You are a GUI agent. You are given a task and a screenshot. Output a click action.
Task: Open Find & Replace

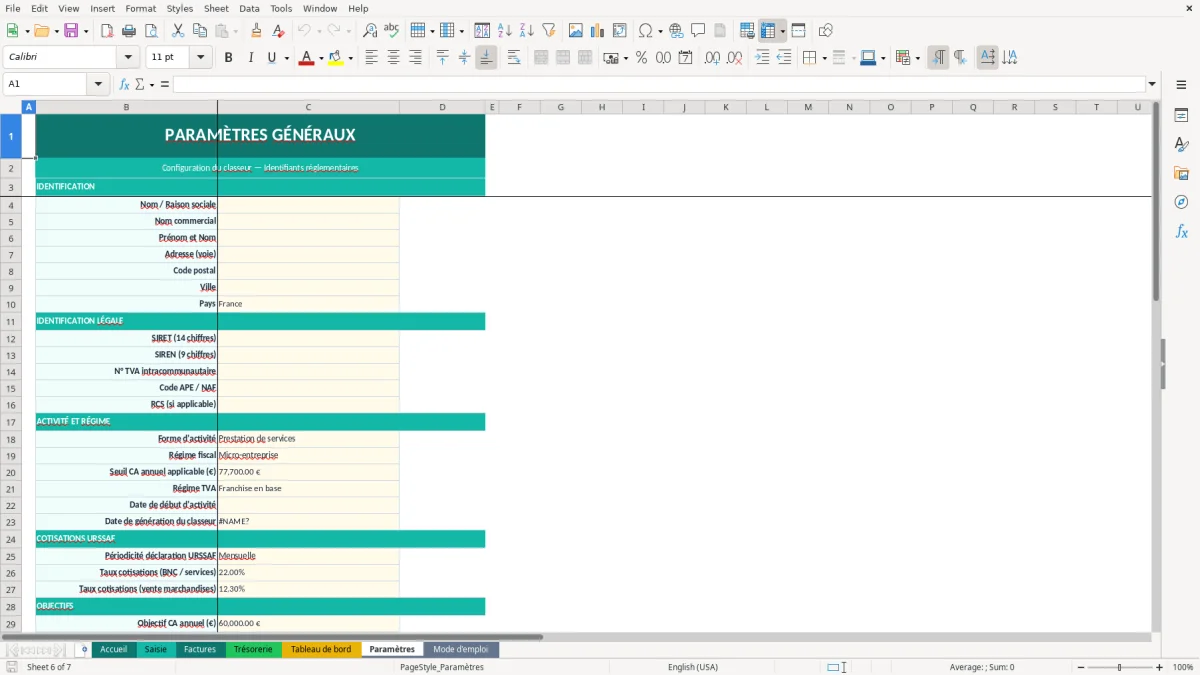[x=370, y=31]
